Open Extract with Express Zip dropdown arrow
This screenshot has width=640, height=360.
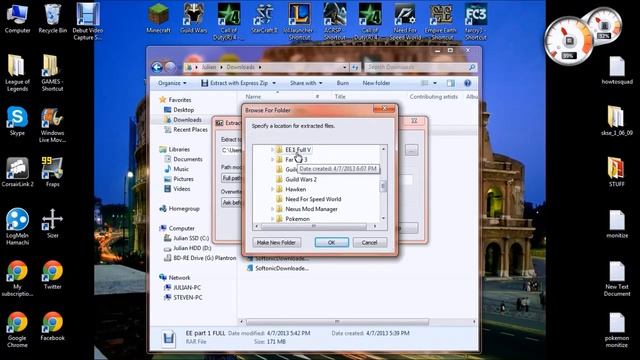[x=274, y=83]
